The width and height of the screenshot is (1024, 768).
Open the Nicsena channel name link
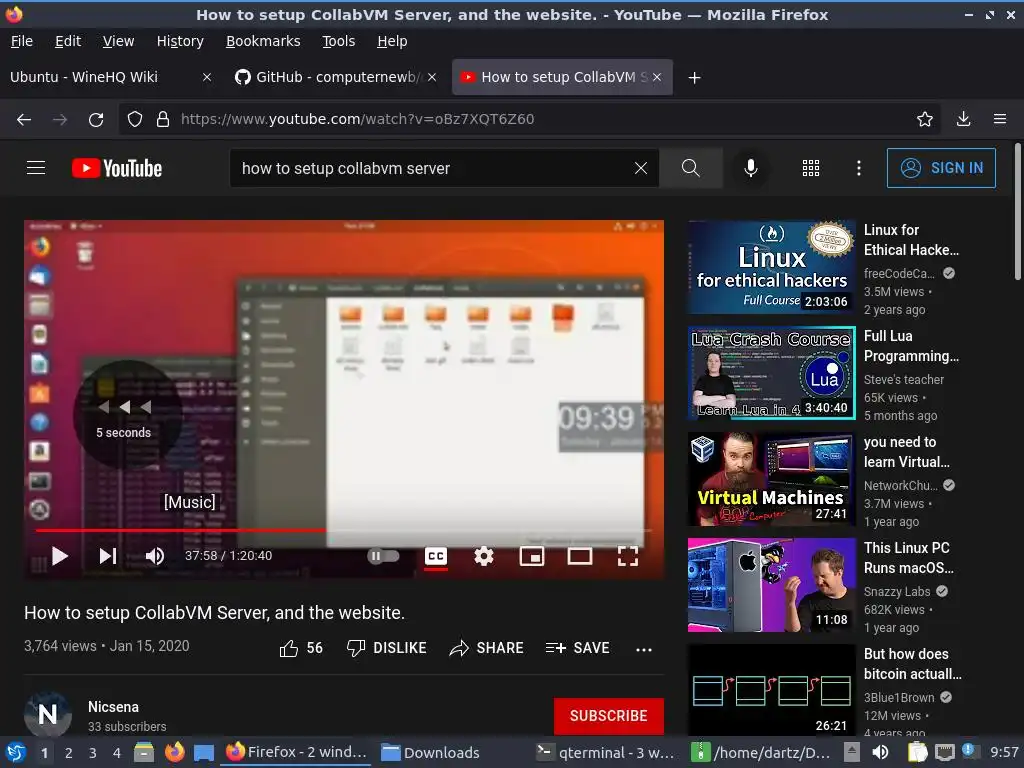[113, 707]
